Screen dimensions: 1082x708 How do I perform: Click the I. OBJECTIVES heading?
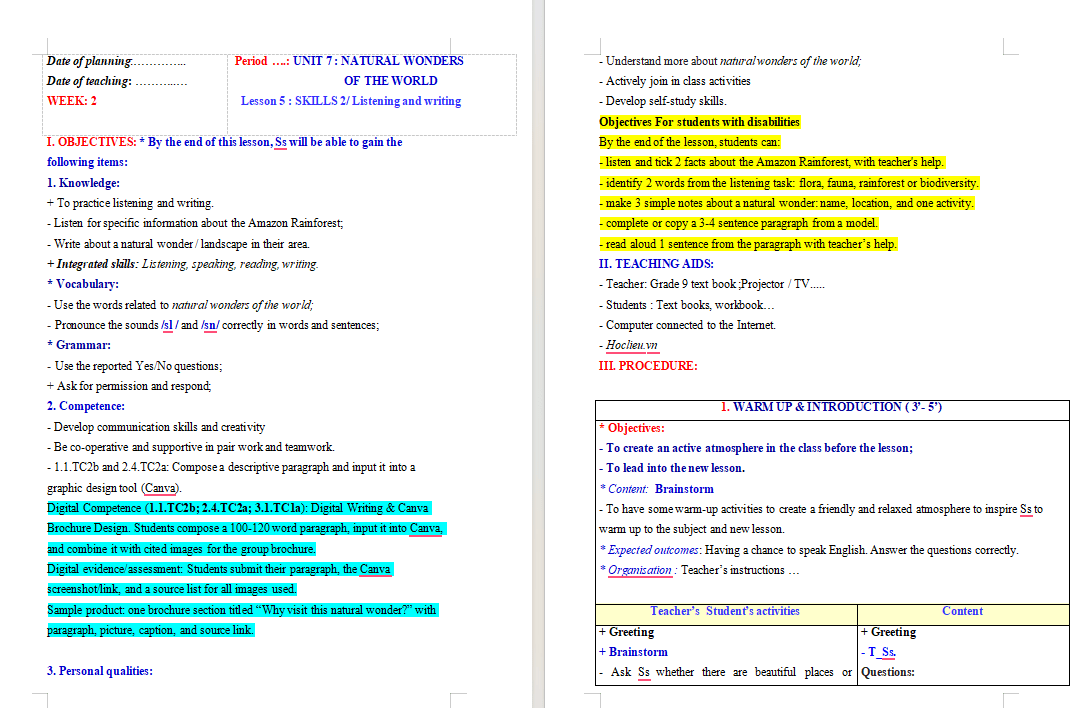pos(91,142)
